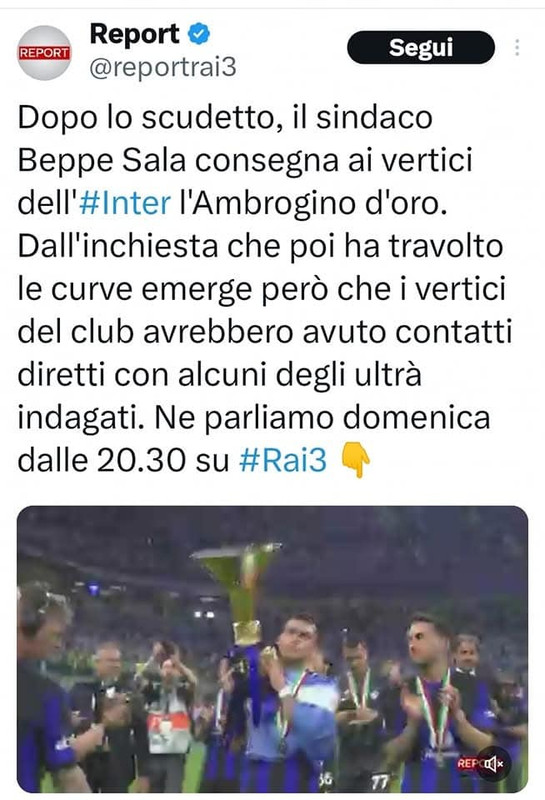
Task: Unmute the video with the speaker icon
Action: tap(493, 763)
